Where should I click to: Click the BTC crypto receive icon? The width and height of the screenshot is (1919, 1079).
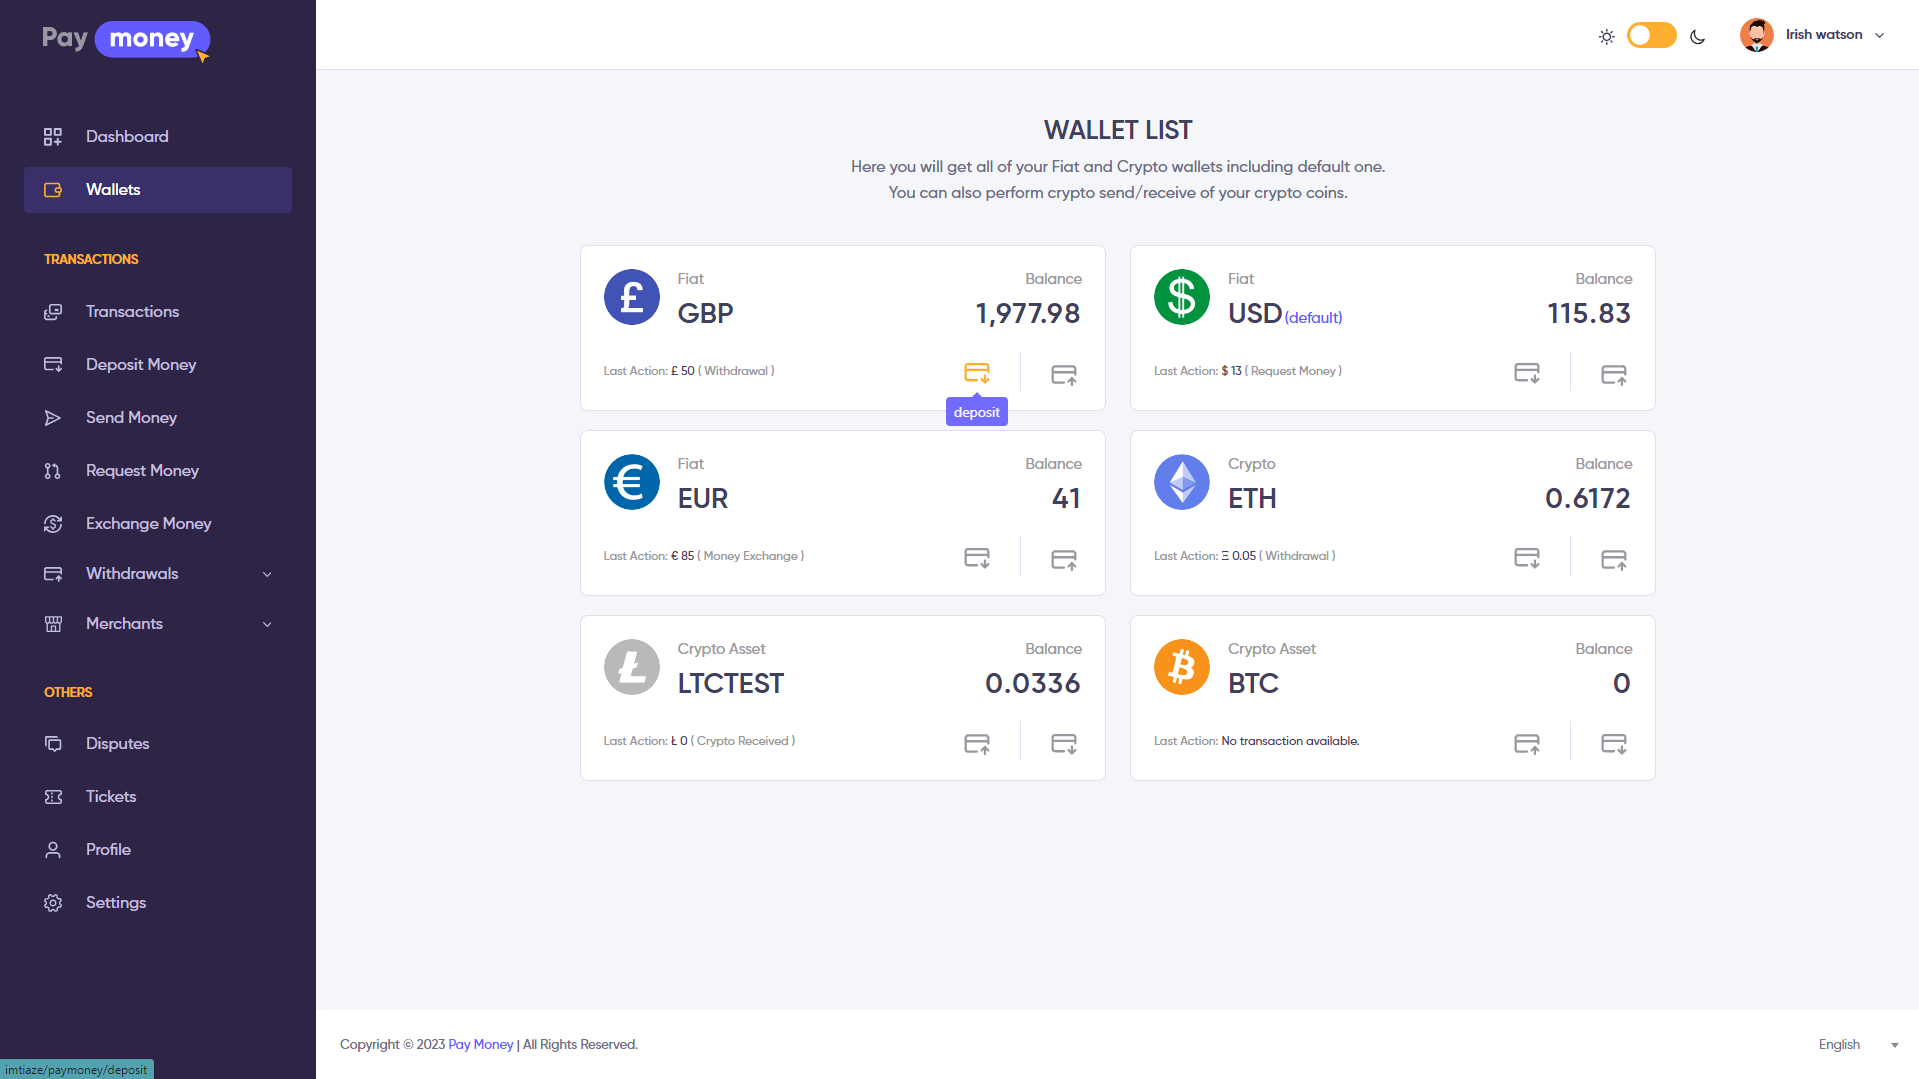click(x=1613, y=744)
